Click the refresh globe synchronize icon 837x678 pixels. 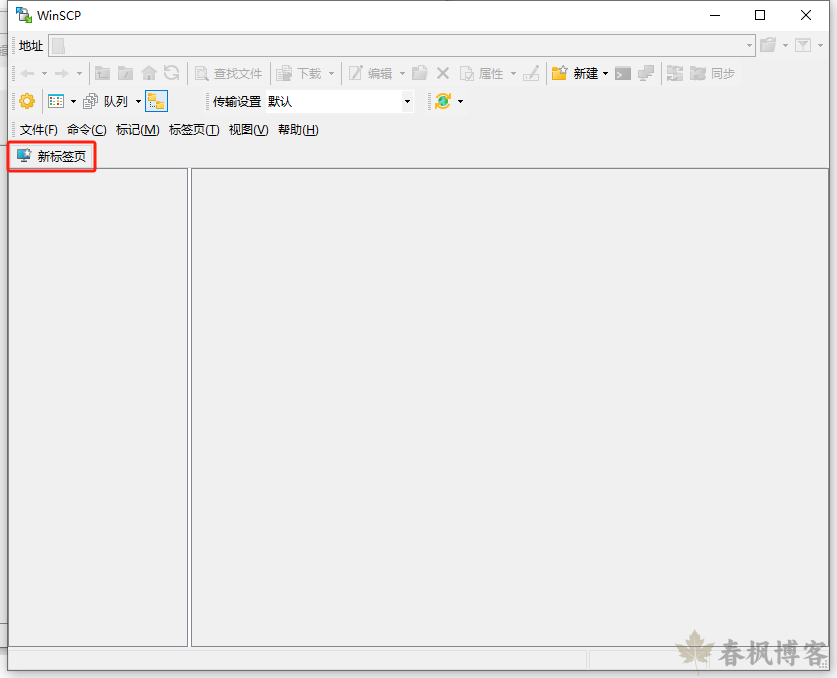coord(443,101)
